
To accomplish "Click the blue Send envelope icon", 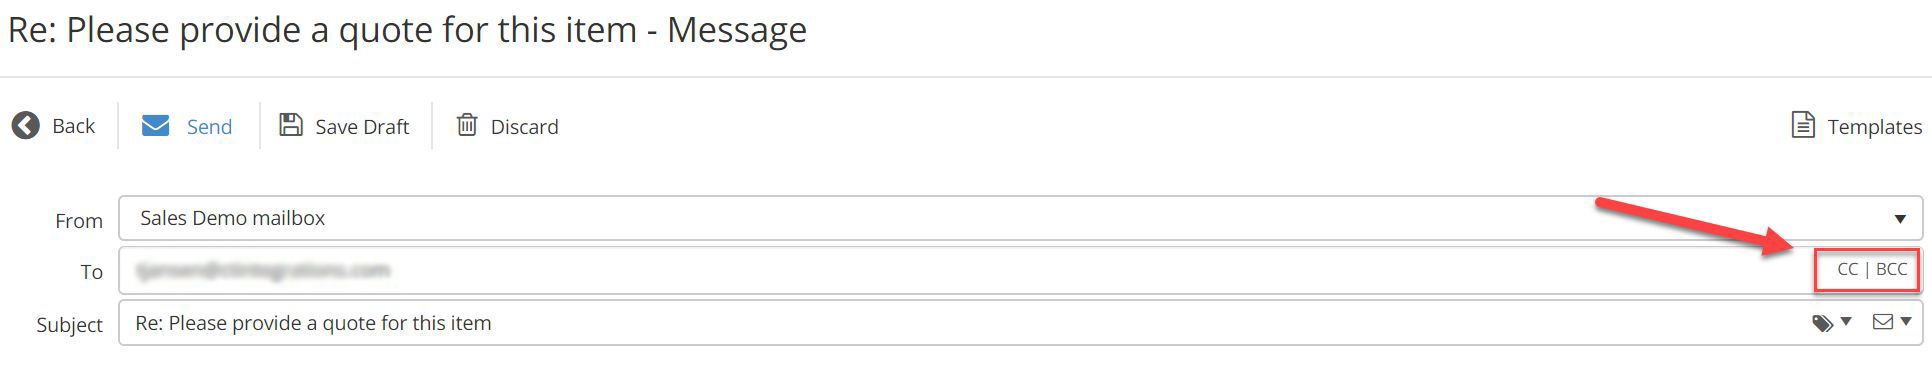I will click(x=155, y=126).
